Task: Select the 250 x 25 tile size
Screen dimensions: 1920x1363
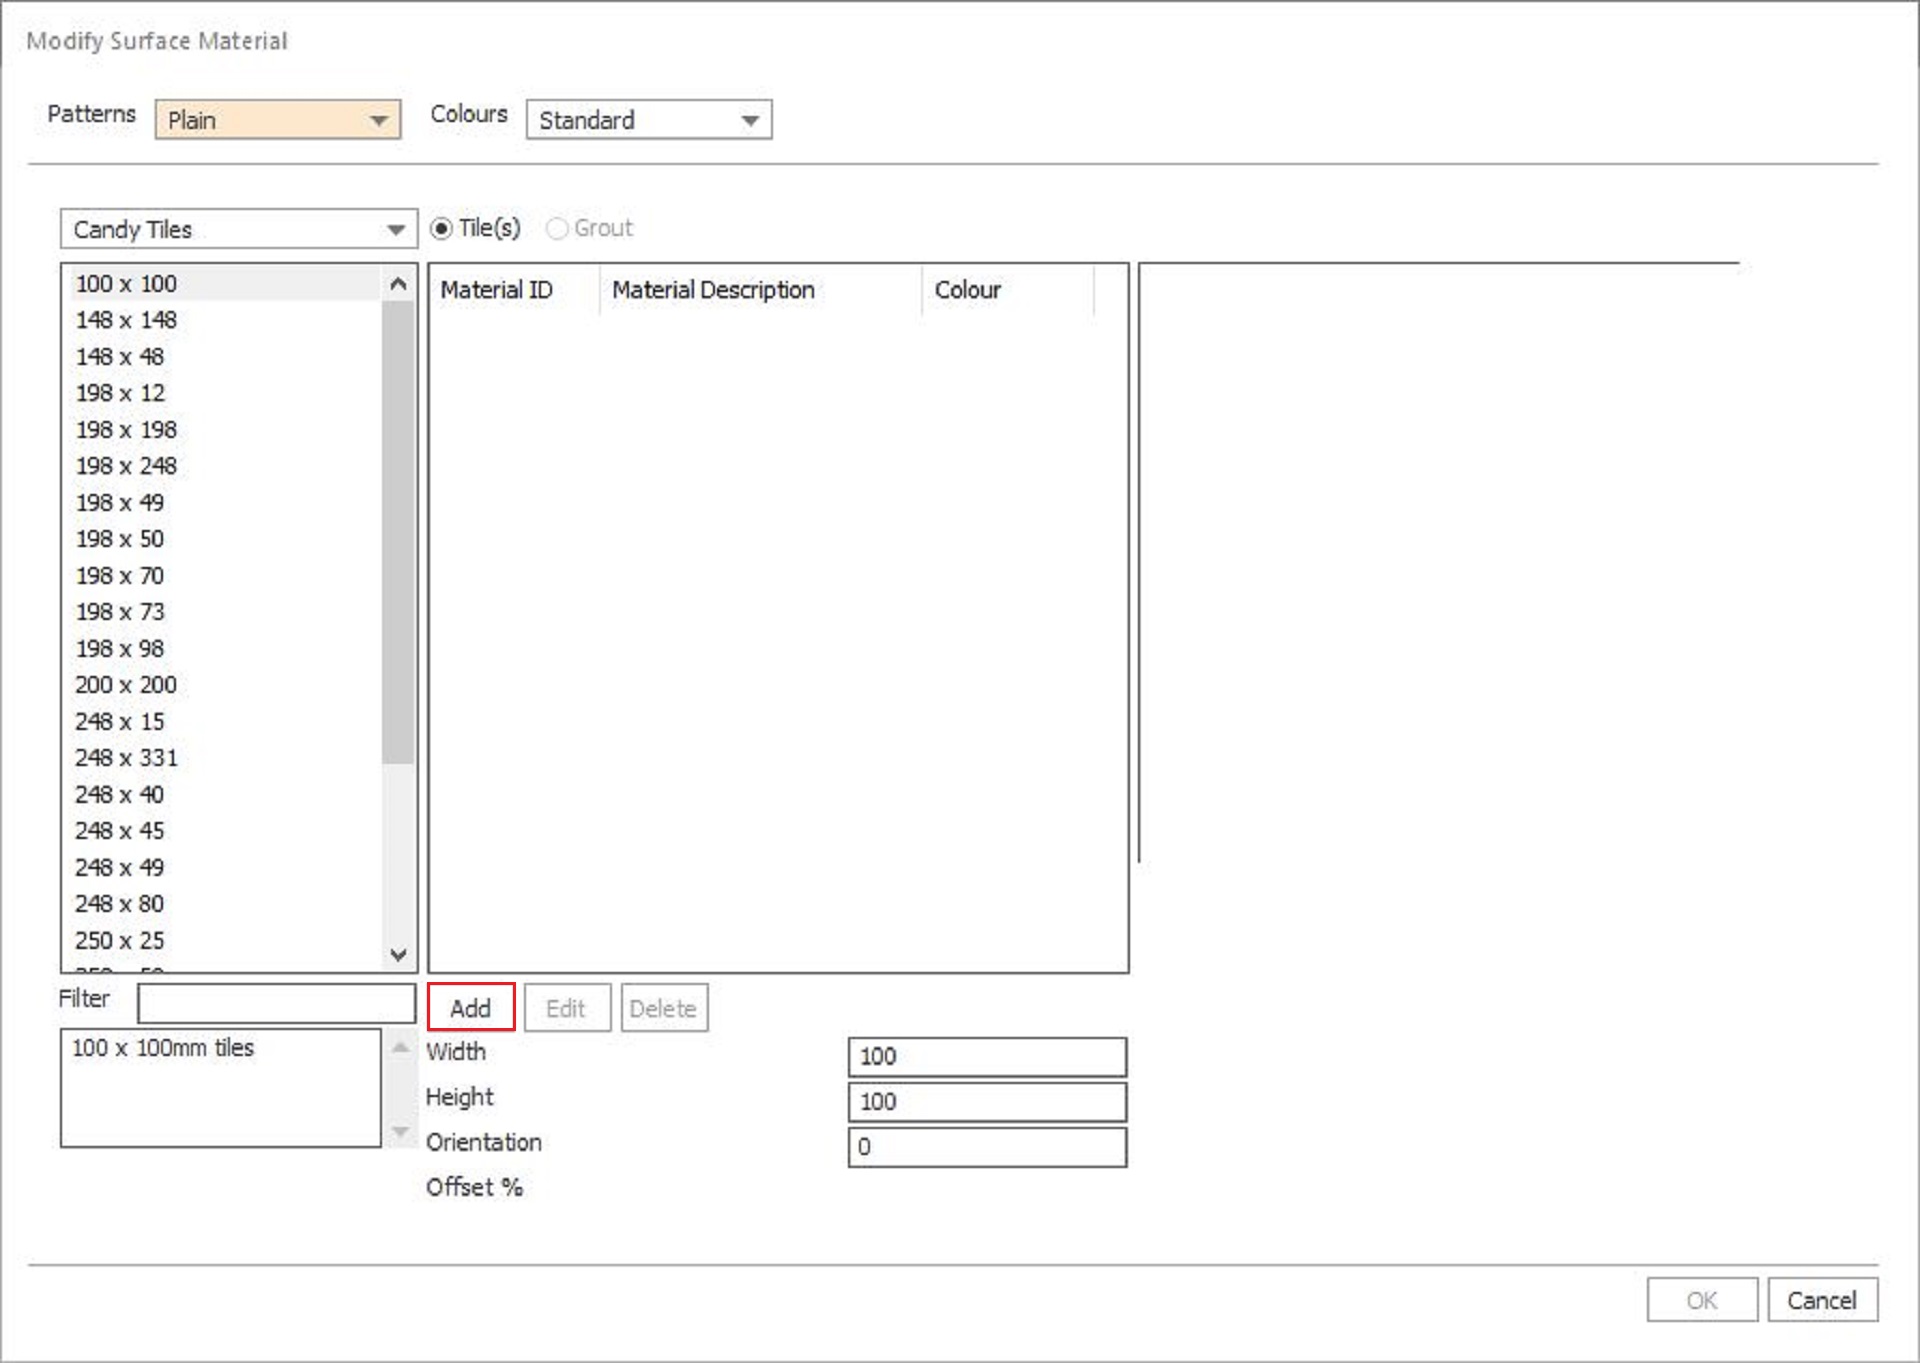Action: [224, 941]
